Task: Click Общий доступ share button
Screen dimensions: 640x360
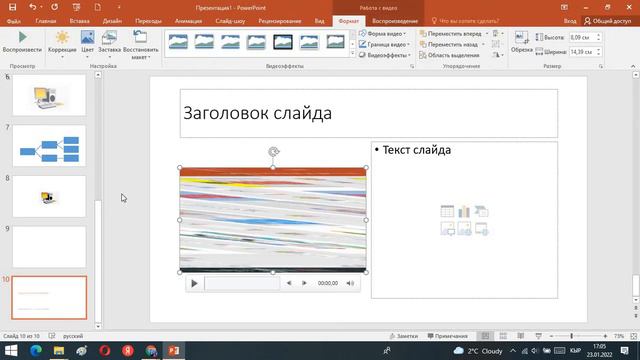Action: click(607, 21)
